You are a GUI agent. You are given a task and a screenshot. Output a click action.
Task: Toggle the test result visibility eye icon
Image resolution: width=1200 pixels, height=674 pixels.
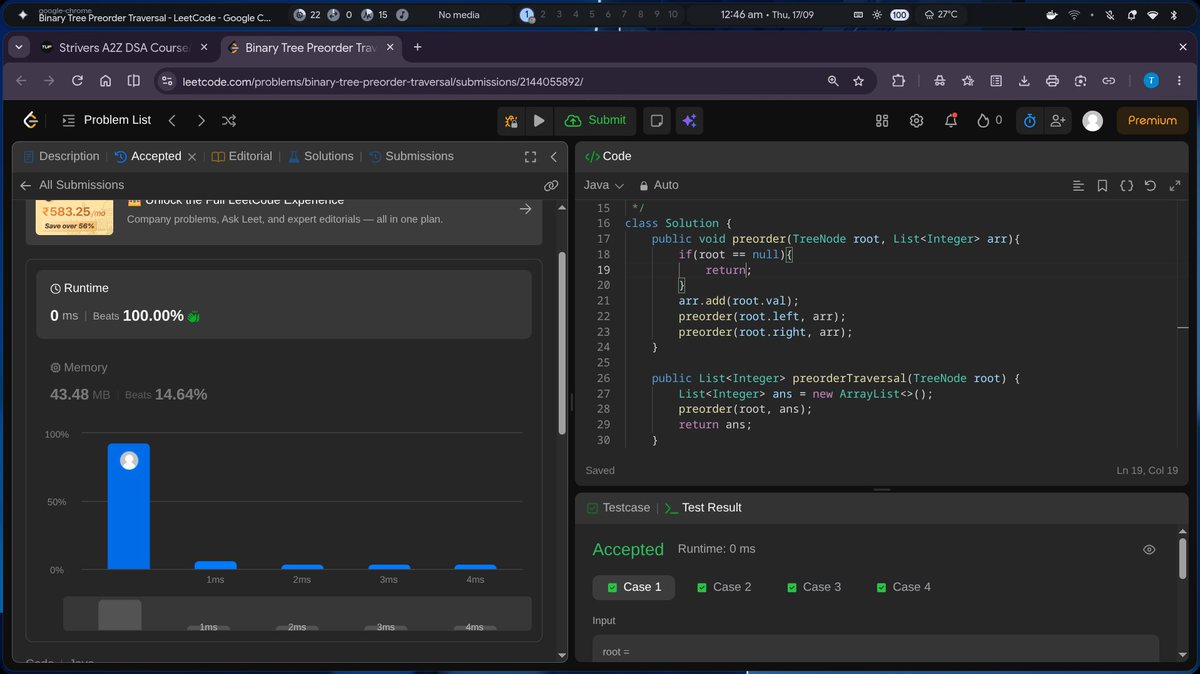coord(1149,549)
